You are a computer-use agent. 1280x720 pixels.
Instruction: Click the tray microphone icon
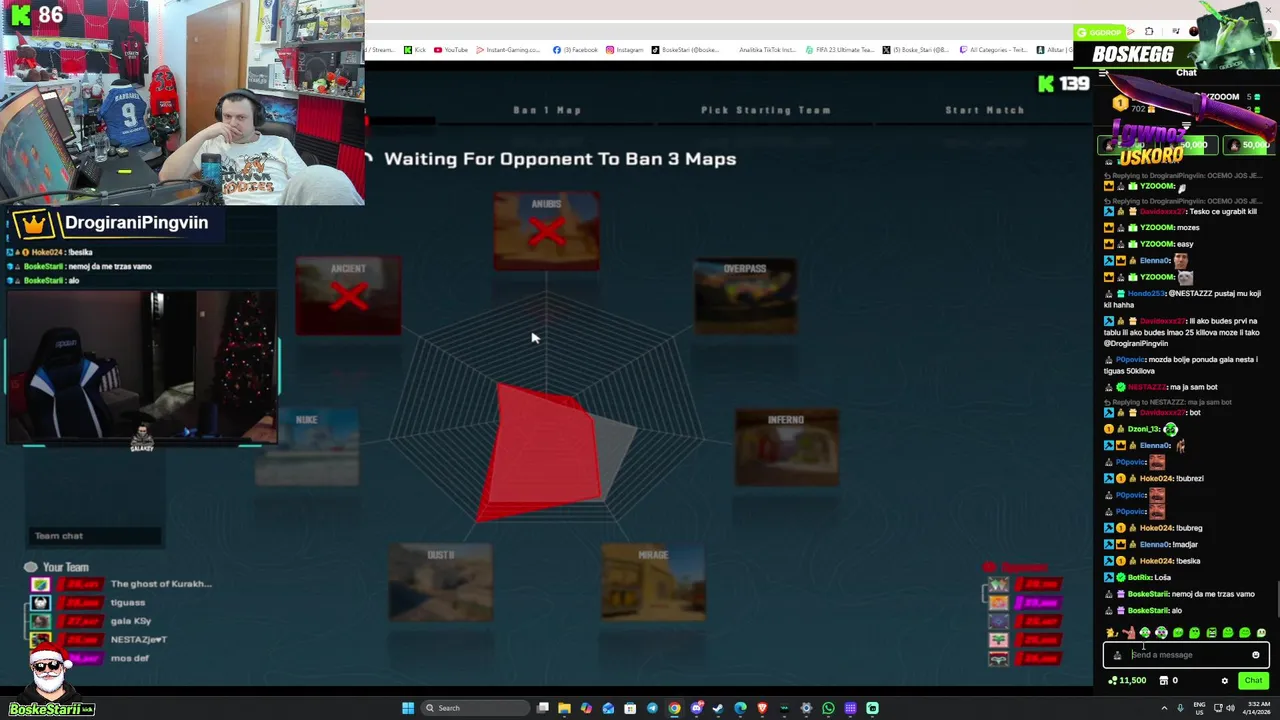(x=1180, y=708)
